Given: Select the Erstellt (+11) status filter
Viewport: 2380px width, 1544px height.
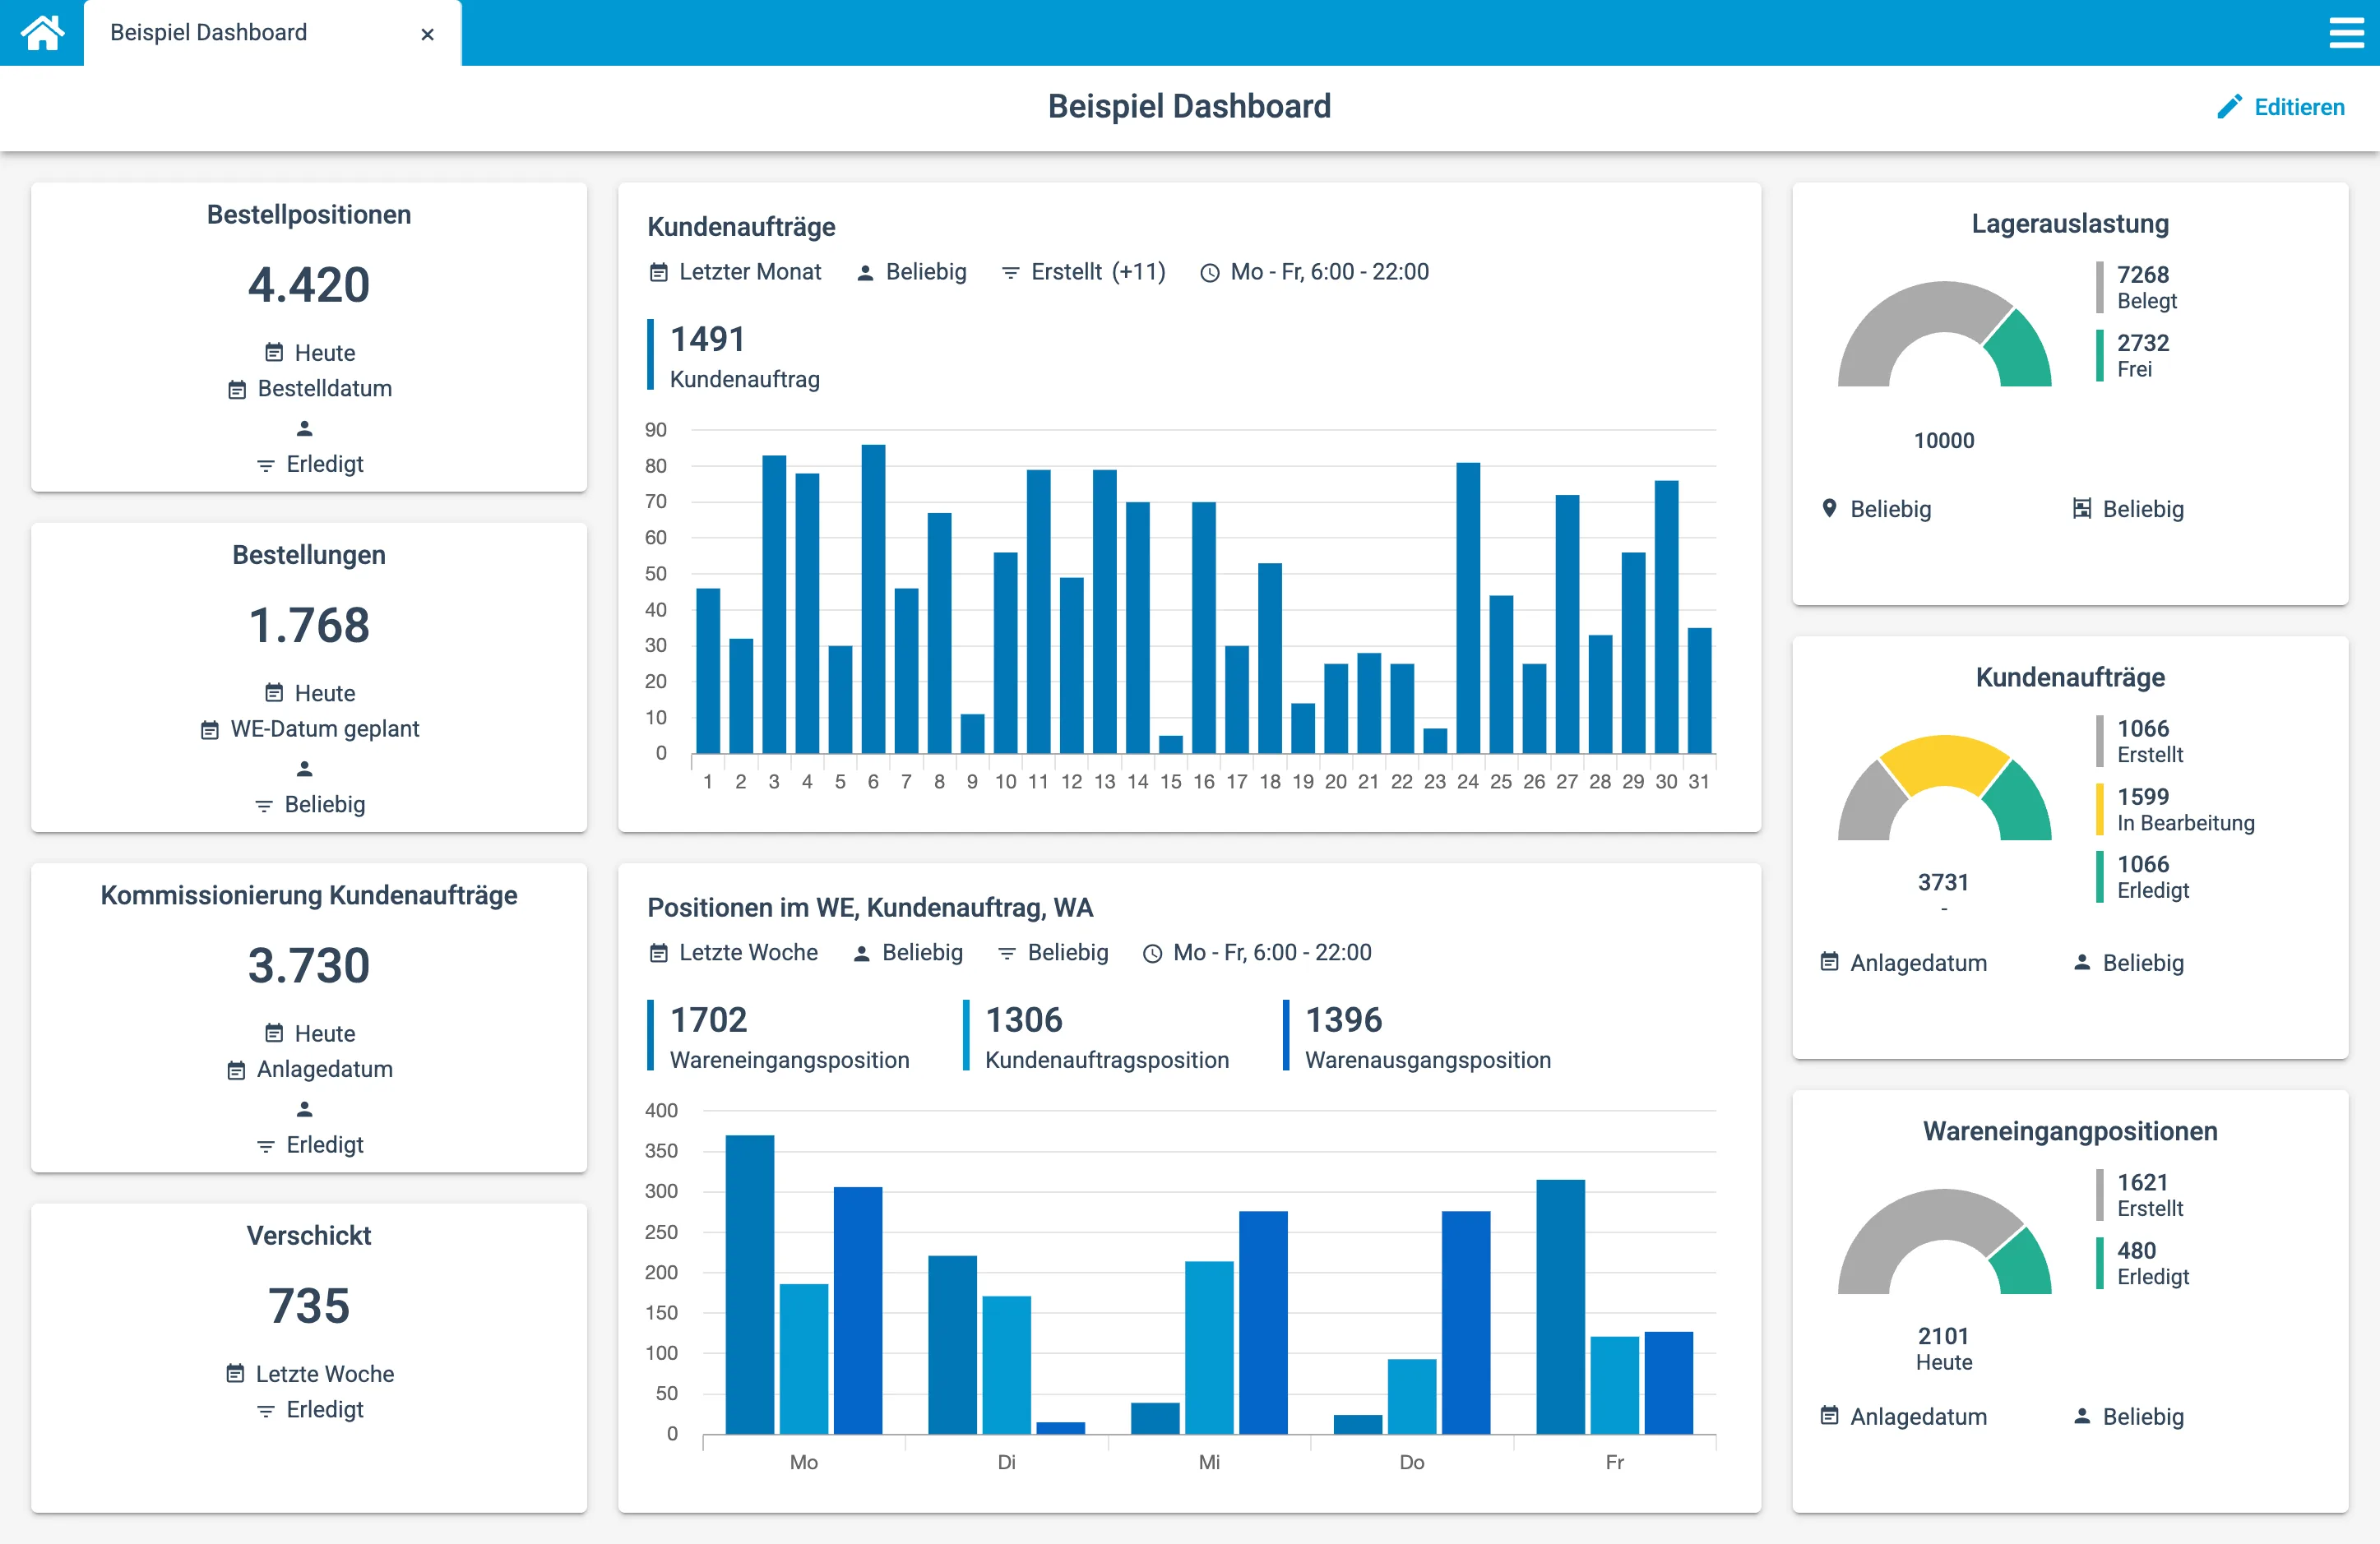Looking at the screenshot, I should pyautogui.click(x=1083, y=272).
